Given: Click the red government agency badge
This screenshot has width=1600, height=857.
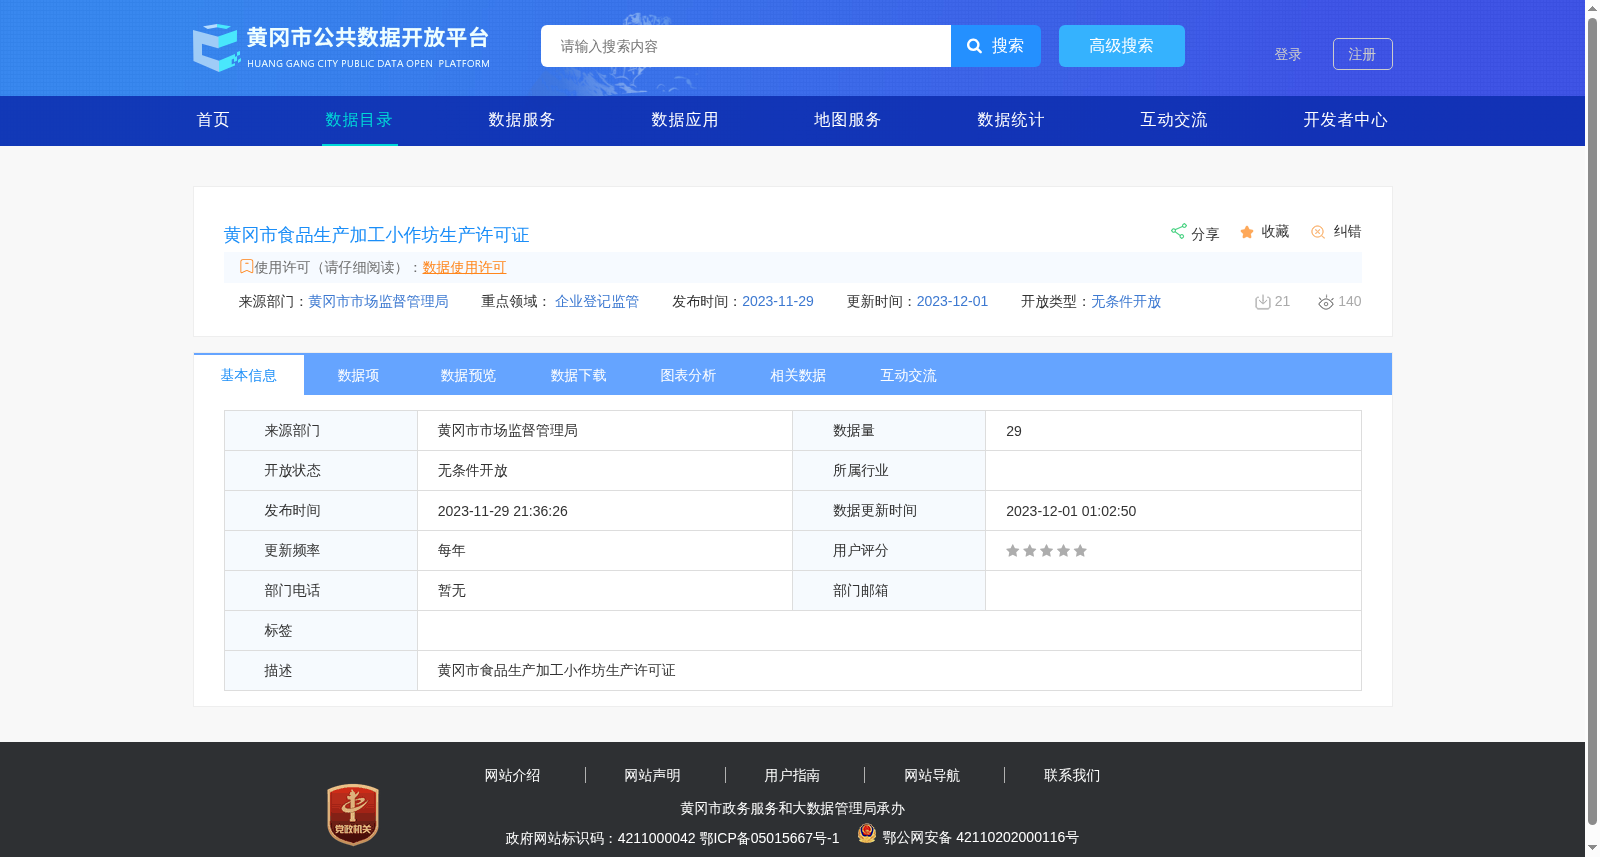Looking at the screenshot, I should 353,815.
